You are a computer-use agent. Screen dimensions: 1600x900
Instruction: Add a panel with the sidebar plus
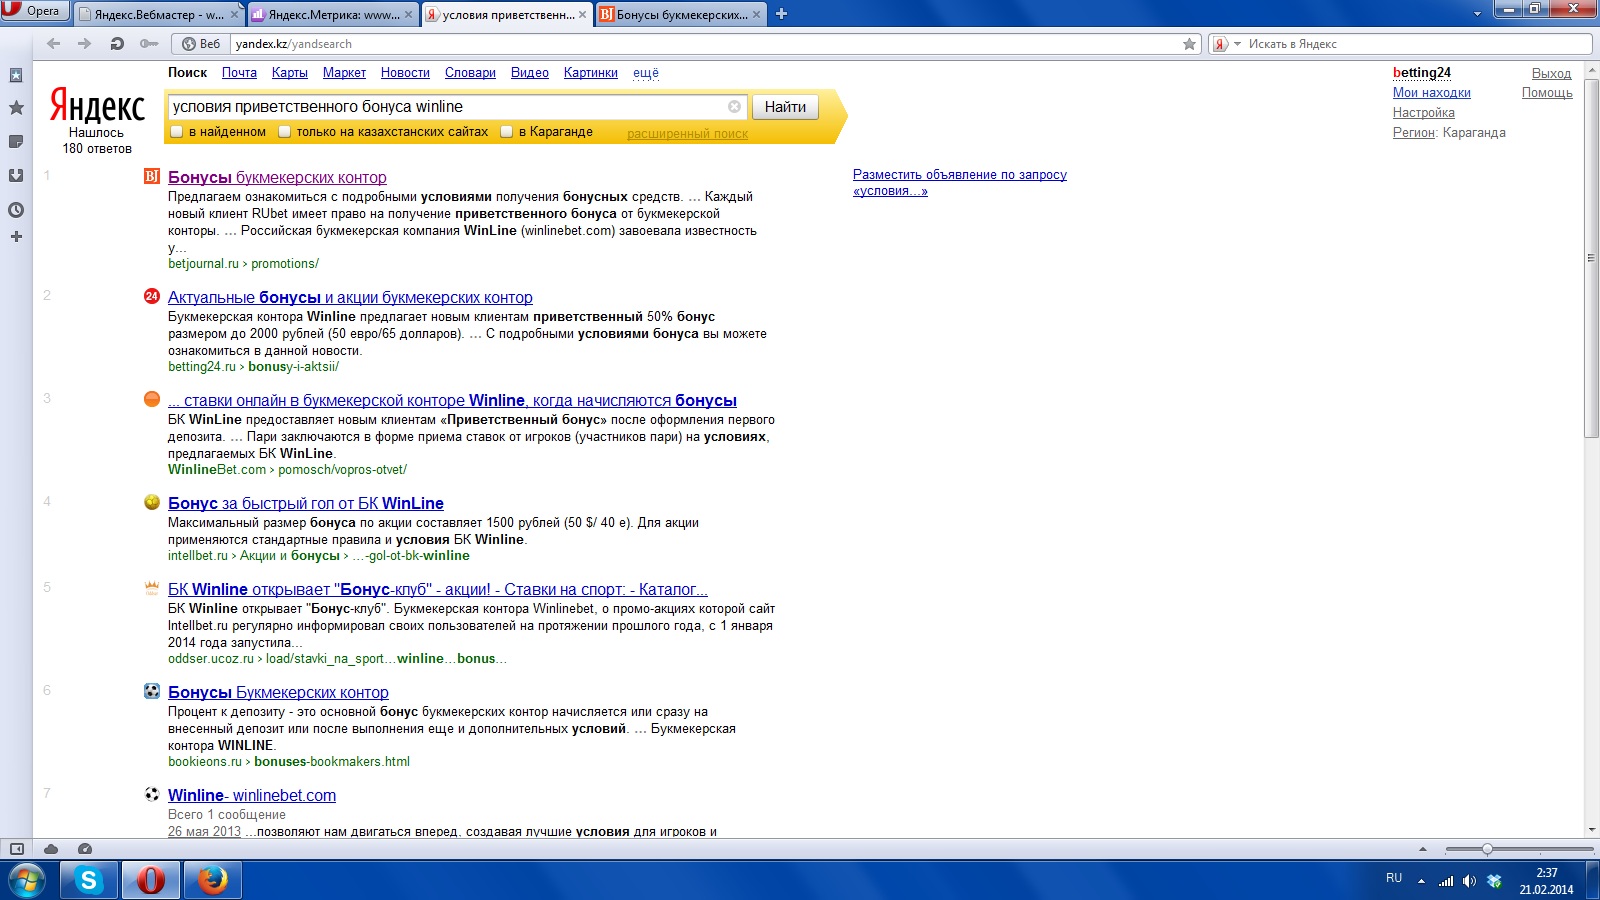pos(16,237)
